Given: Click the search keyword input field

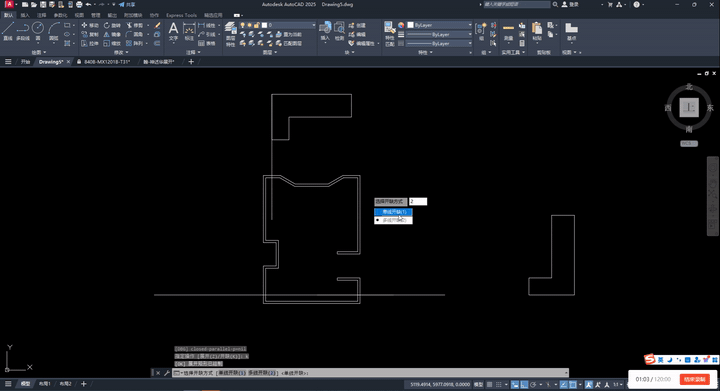Looking at the screenshot, I should (x=516, y=5).
